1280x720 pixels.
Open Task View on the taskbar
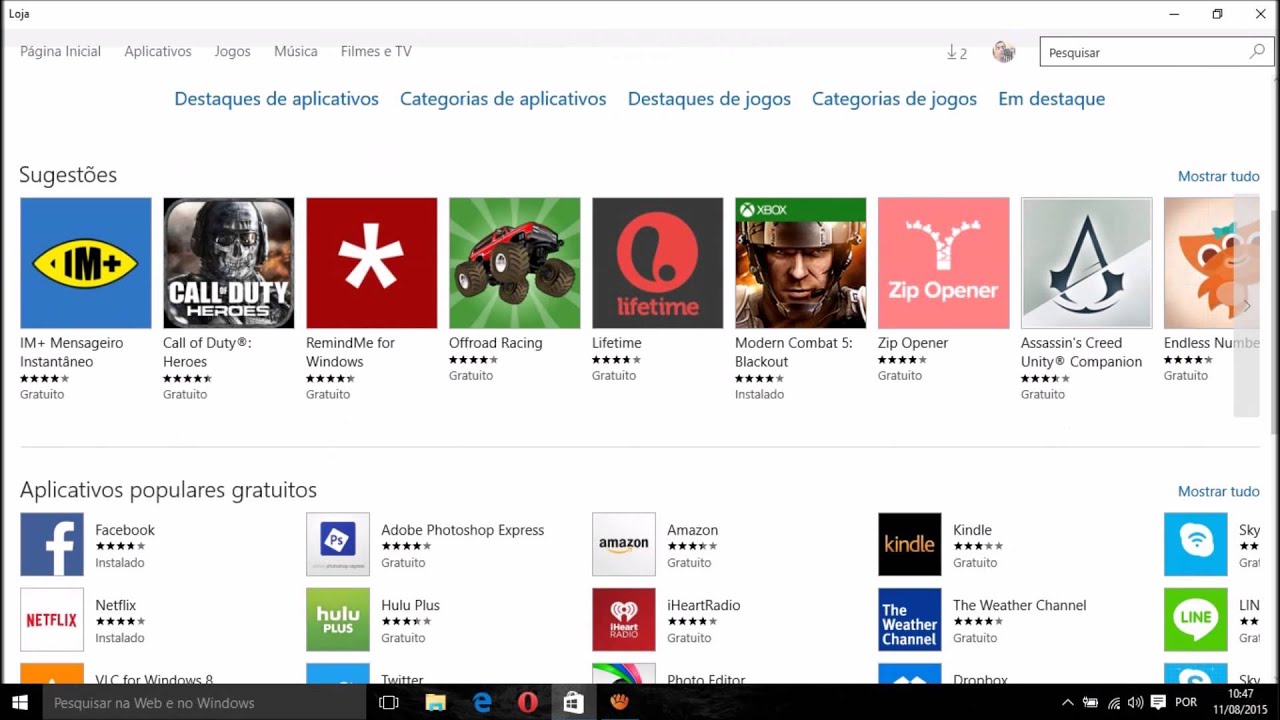pyautogui.click(x=389, y=703)
